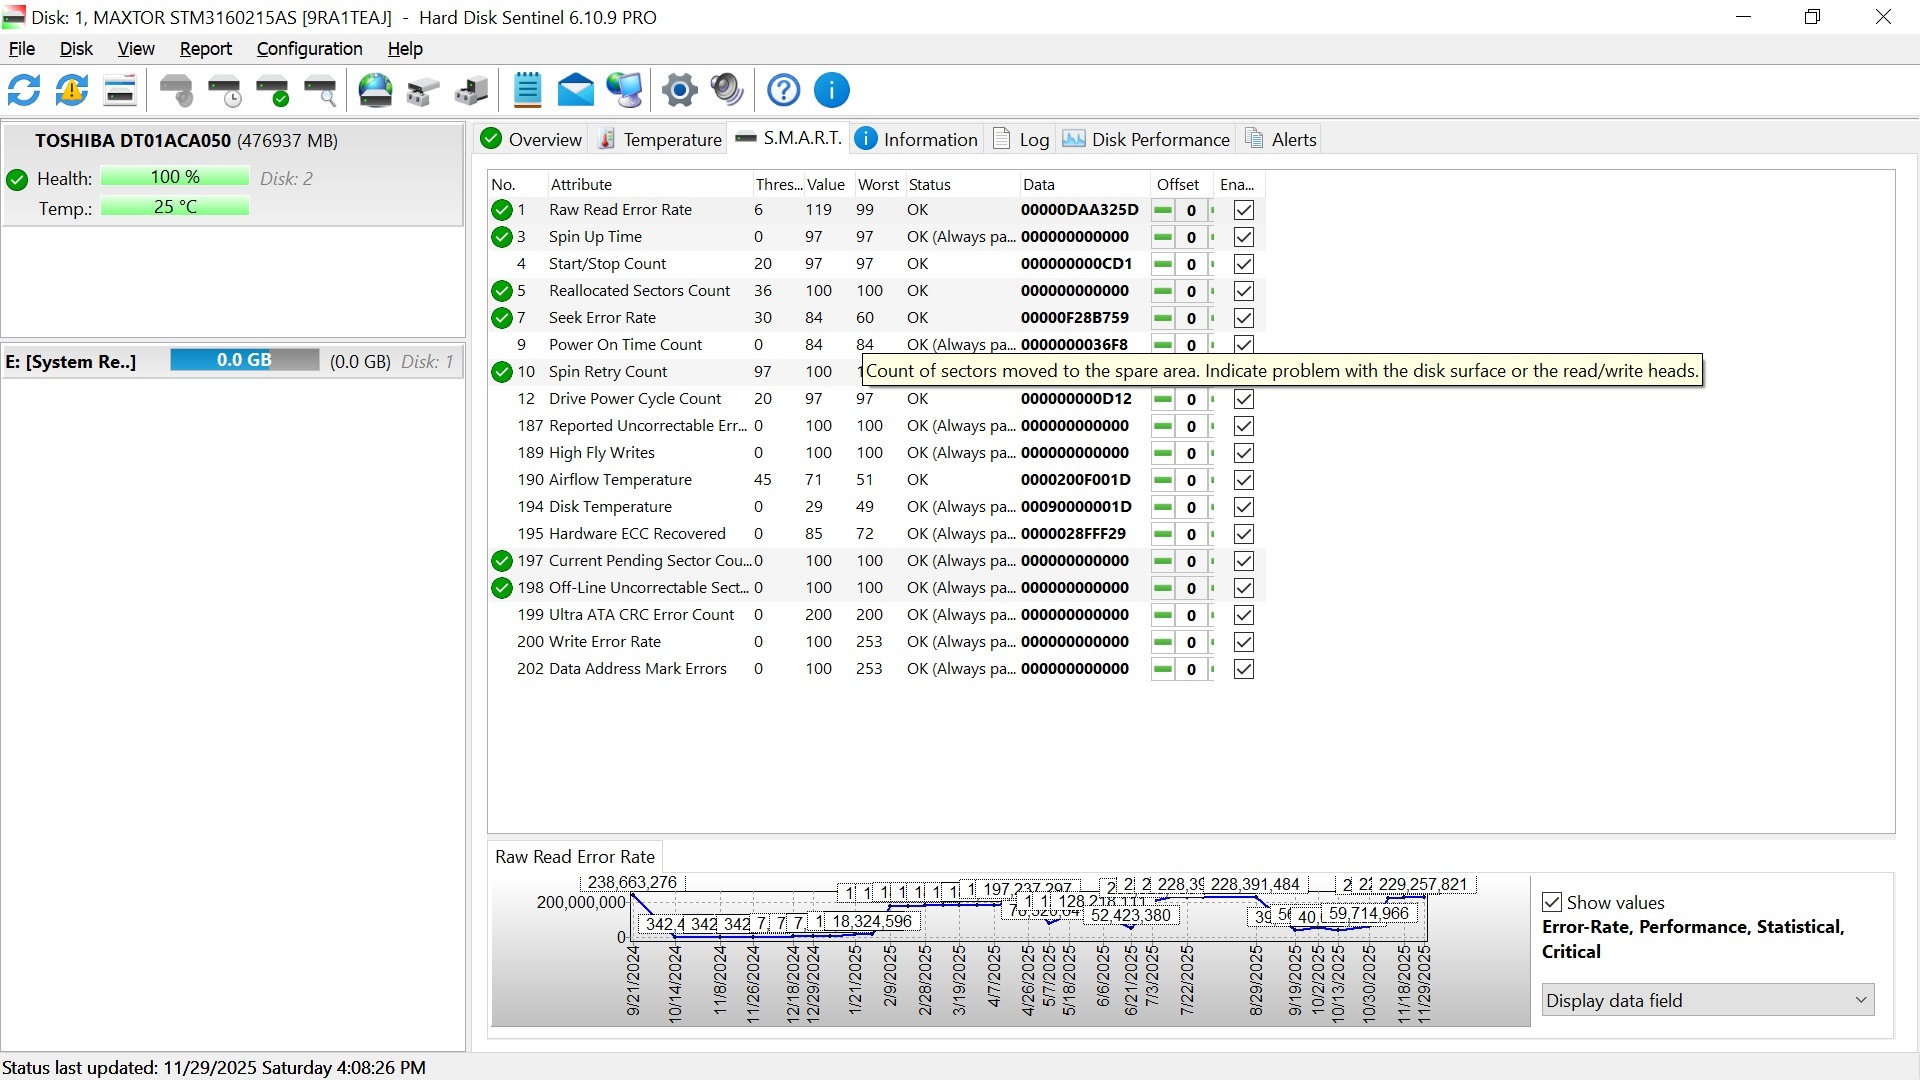Open settings with the gear icon

coord(679,90)
